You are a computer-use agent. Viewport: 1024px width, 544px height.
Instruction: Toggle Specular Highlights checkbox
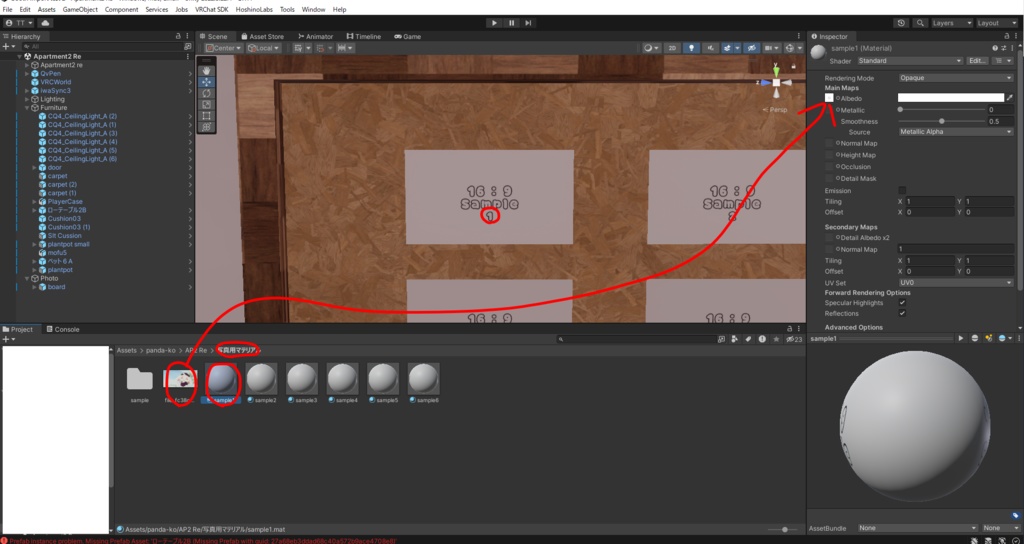(902, 303)
